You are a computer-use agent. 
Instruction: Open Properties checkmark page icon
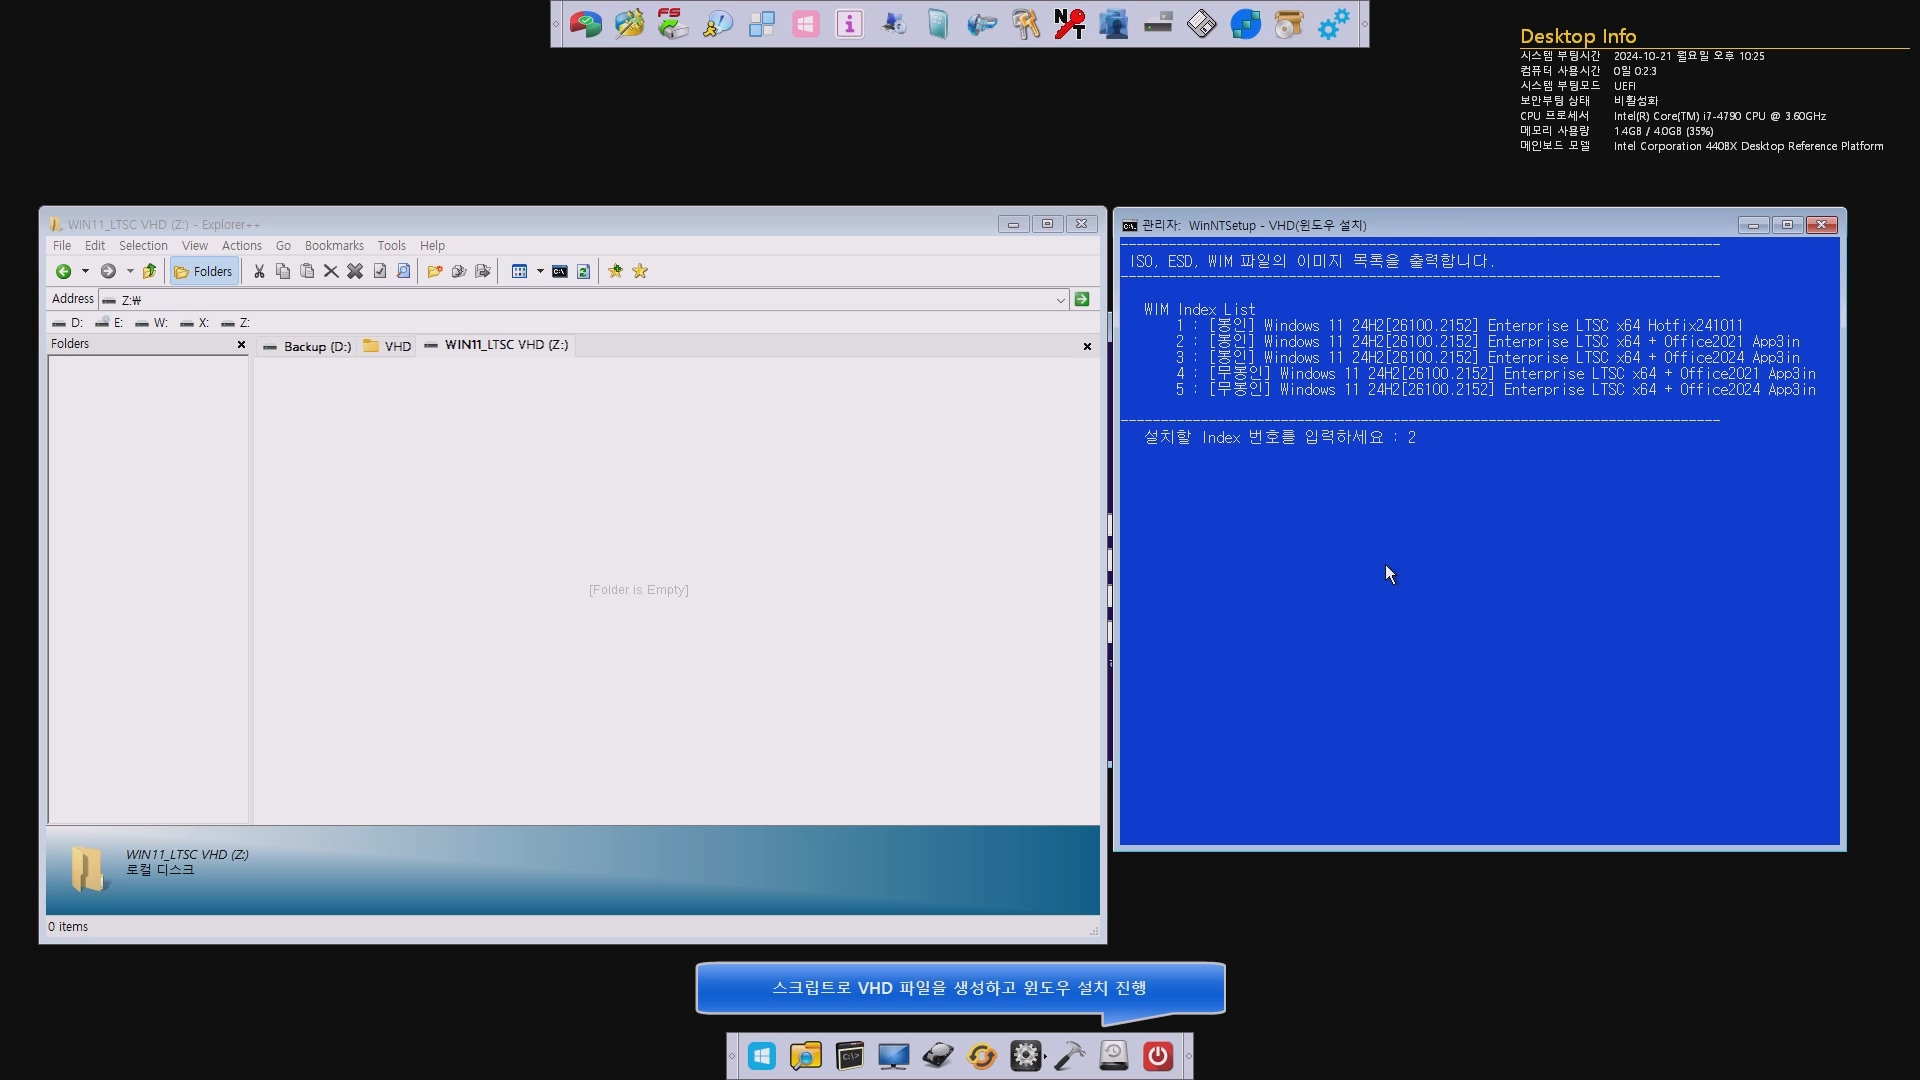click(380, 271)
